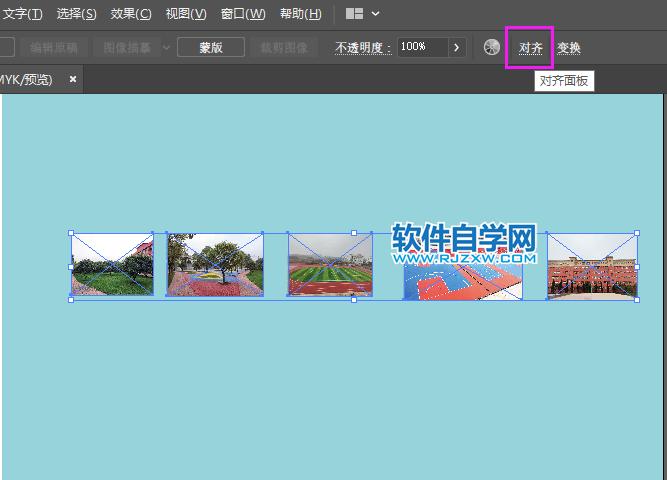Select the green football field photo
This screenshot has width=667, height=480.
coord(330,264)
